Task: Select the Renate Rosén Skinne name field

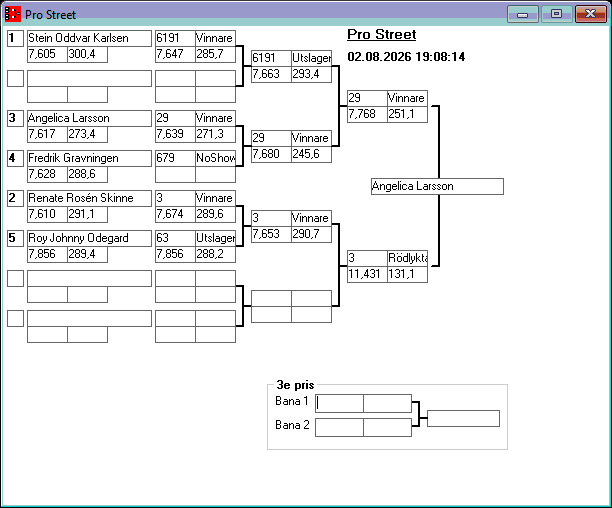Action: [89, 198]
